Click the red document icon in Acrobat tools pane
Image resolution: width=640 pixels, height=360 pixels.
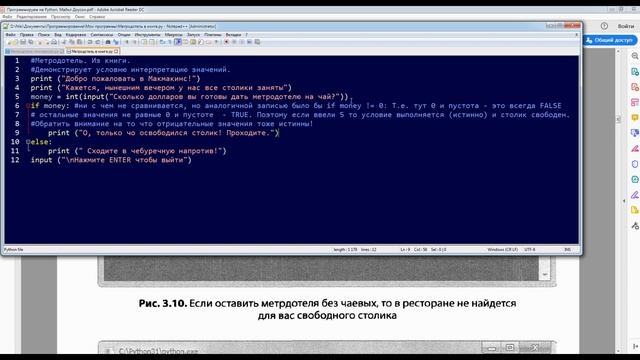(x=635, y=87)
